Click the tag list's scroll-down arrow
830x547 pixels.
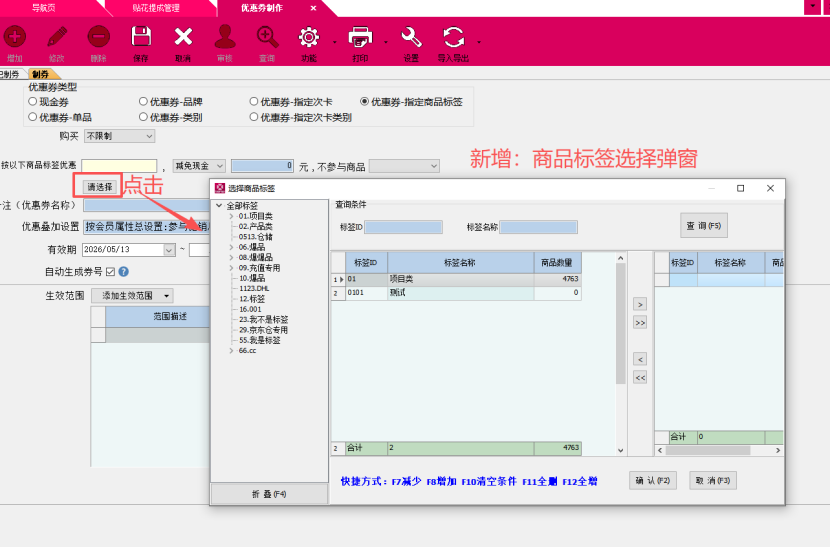coord(621,451)
